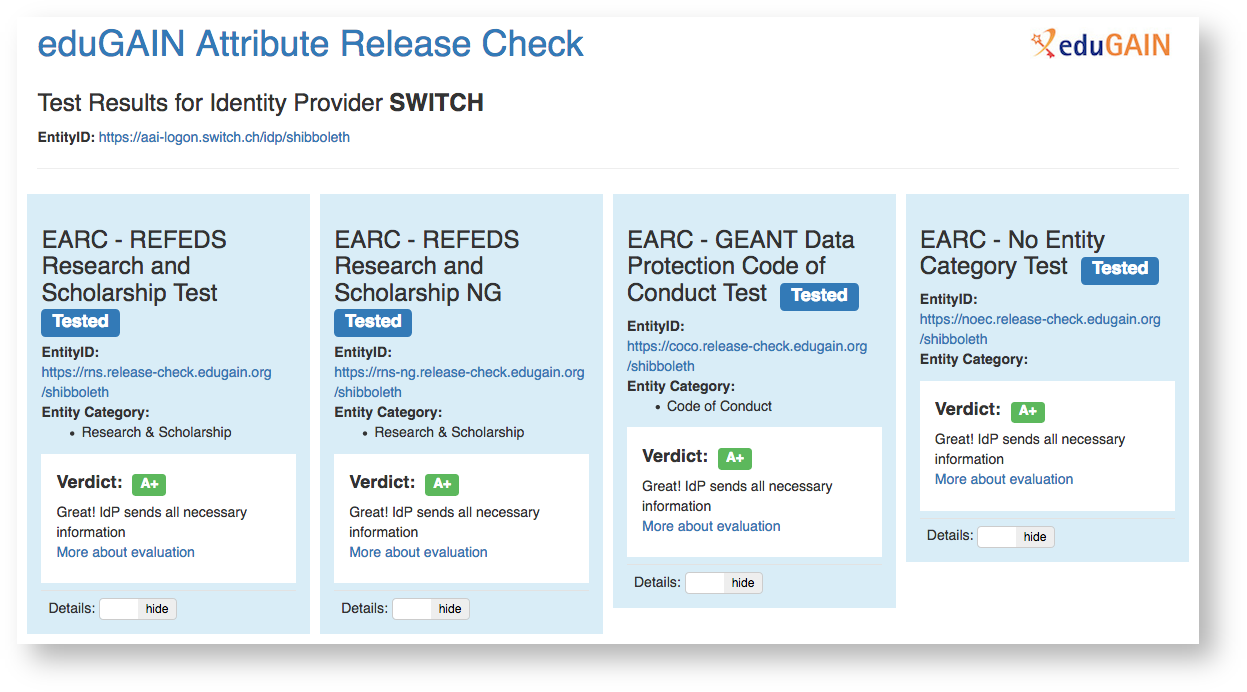Click A+ verdict badge in Research and Scholarship NG

click(442, 484)
